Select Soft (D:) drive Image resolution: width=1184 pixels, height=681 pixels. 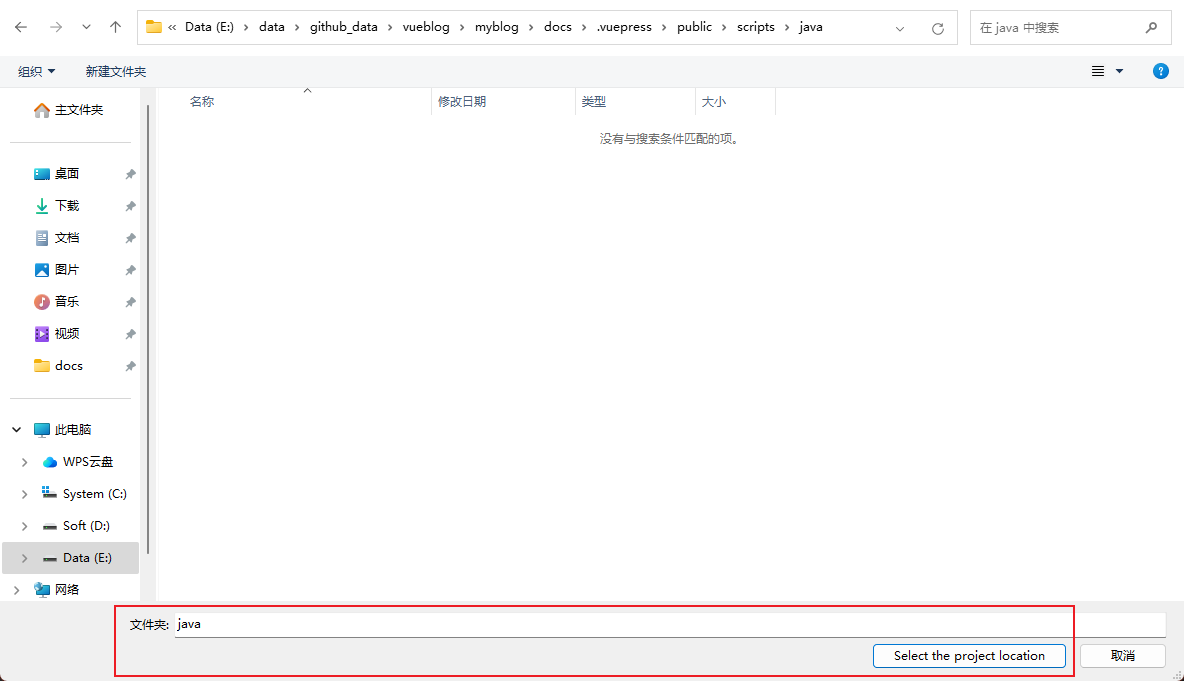pos(76,526)
